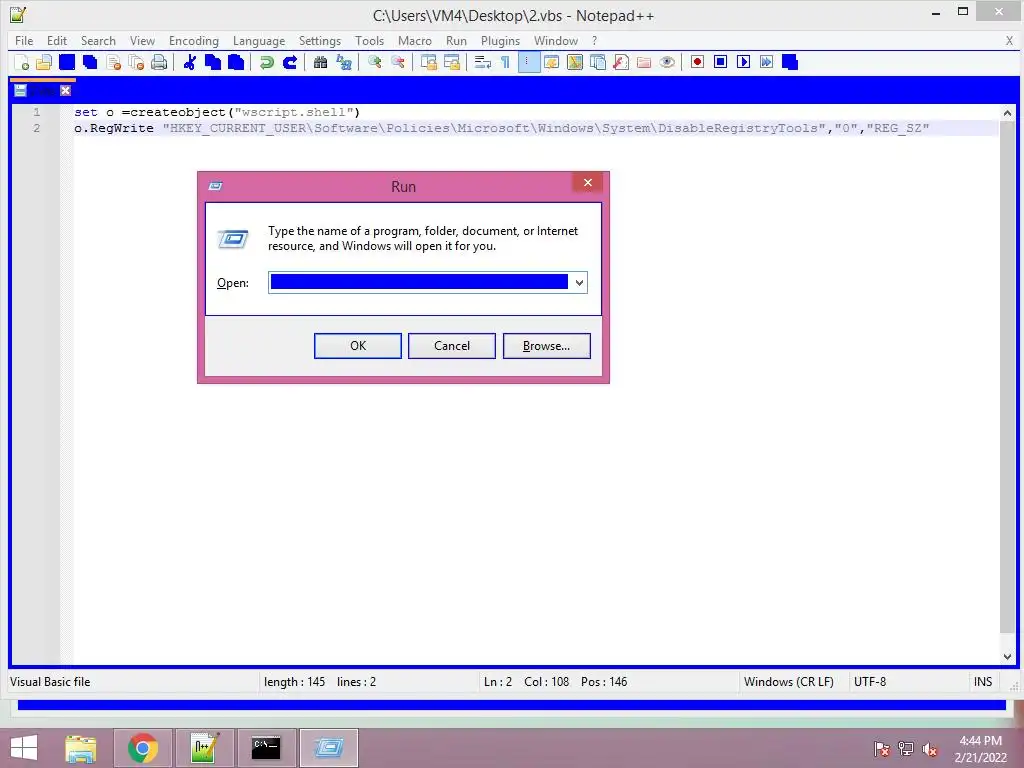Play back the recorded macro
The height and width of the screenshot is (768, 1024).
(743, 62)
